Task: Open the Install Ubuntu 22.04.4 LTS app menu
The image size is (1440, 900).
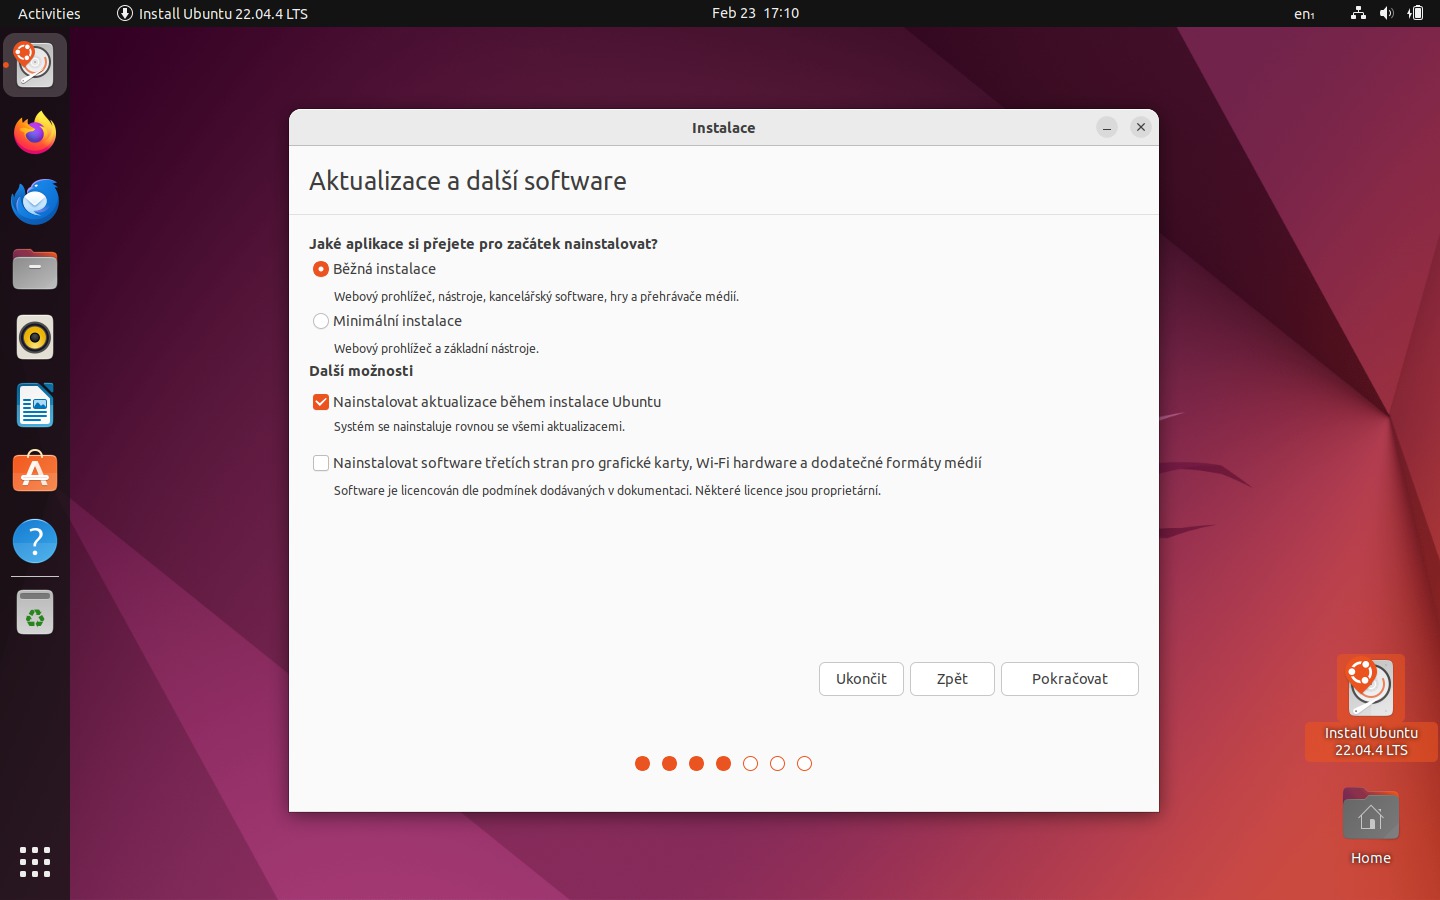Action: tap(212, 13)
